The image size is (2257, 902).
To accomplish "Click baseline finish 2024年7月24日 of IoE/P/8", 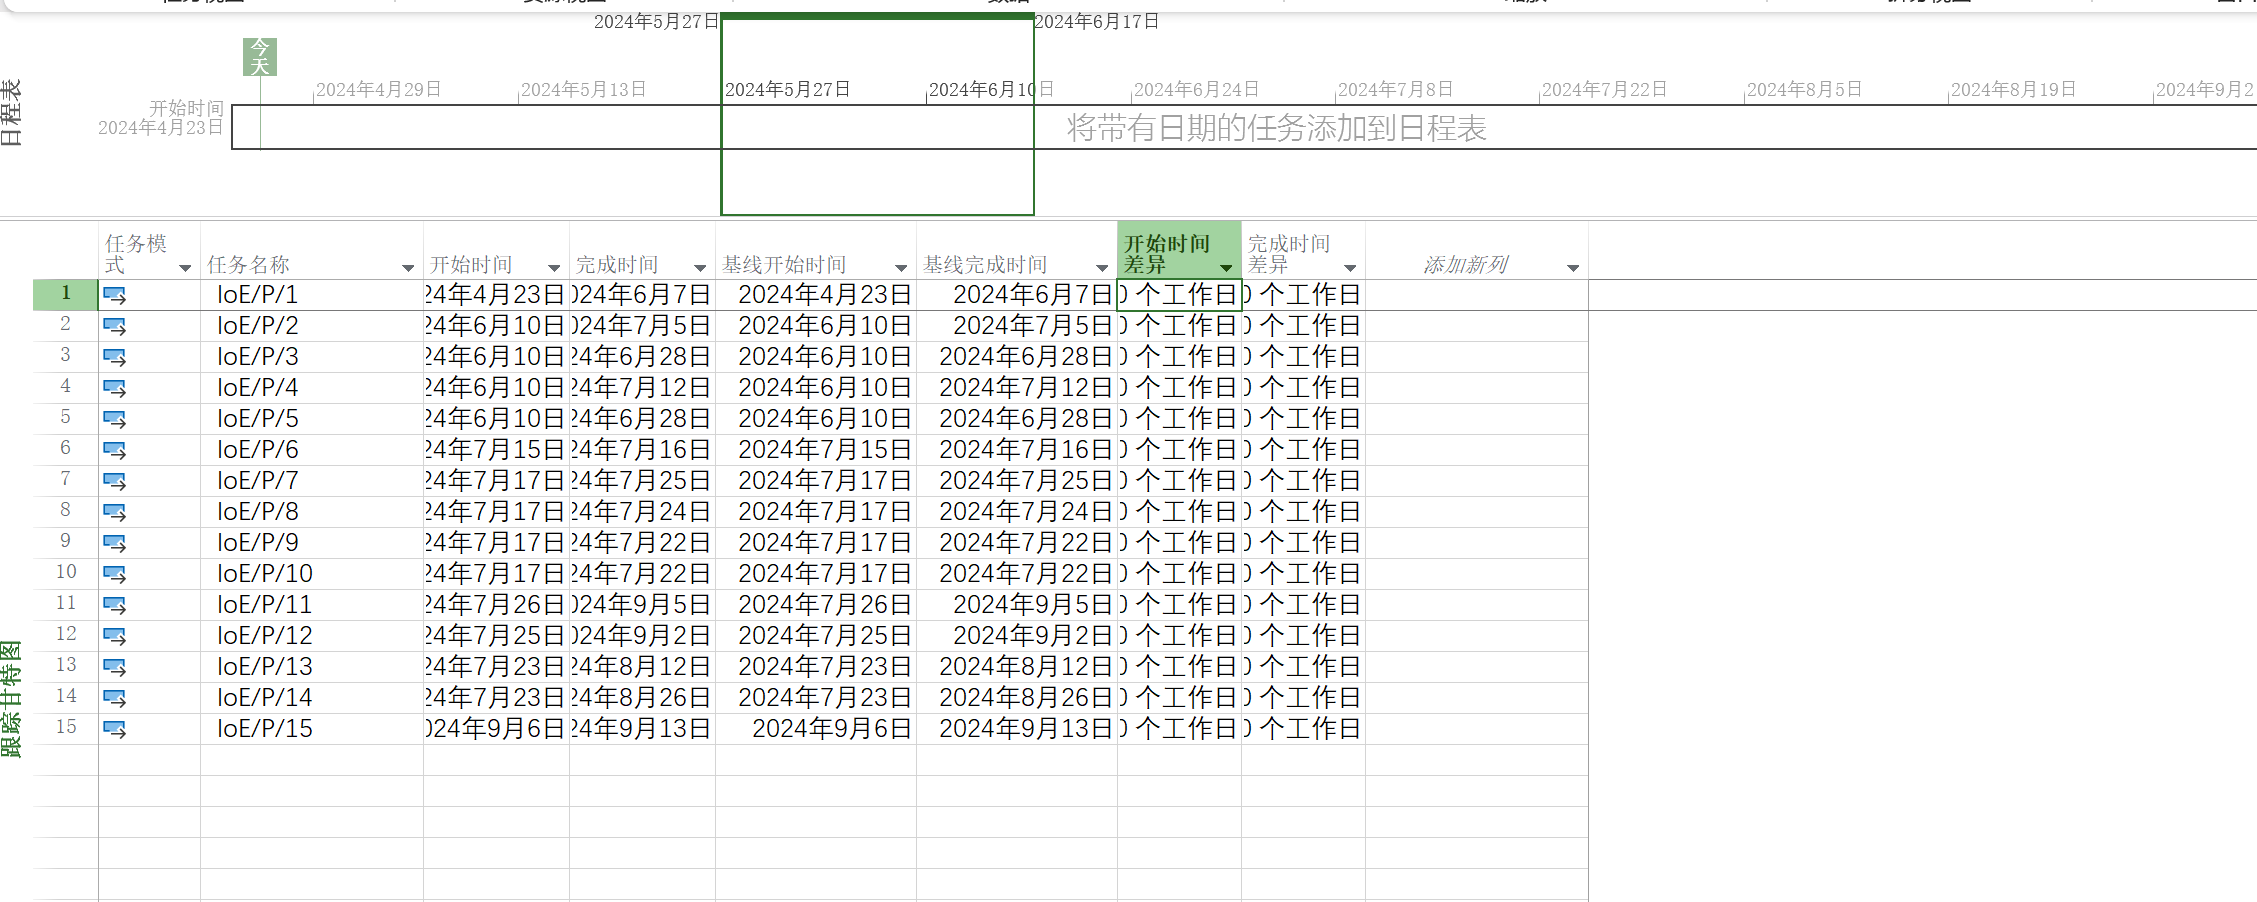I will pyautogui.click(x=1026, y=512).
